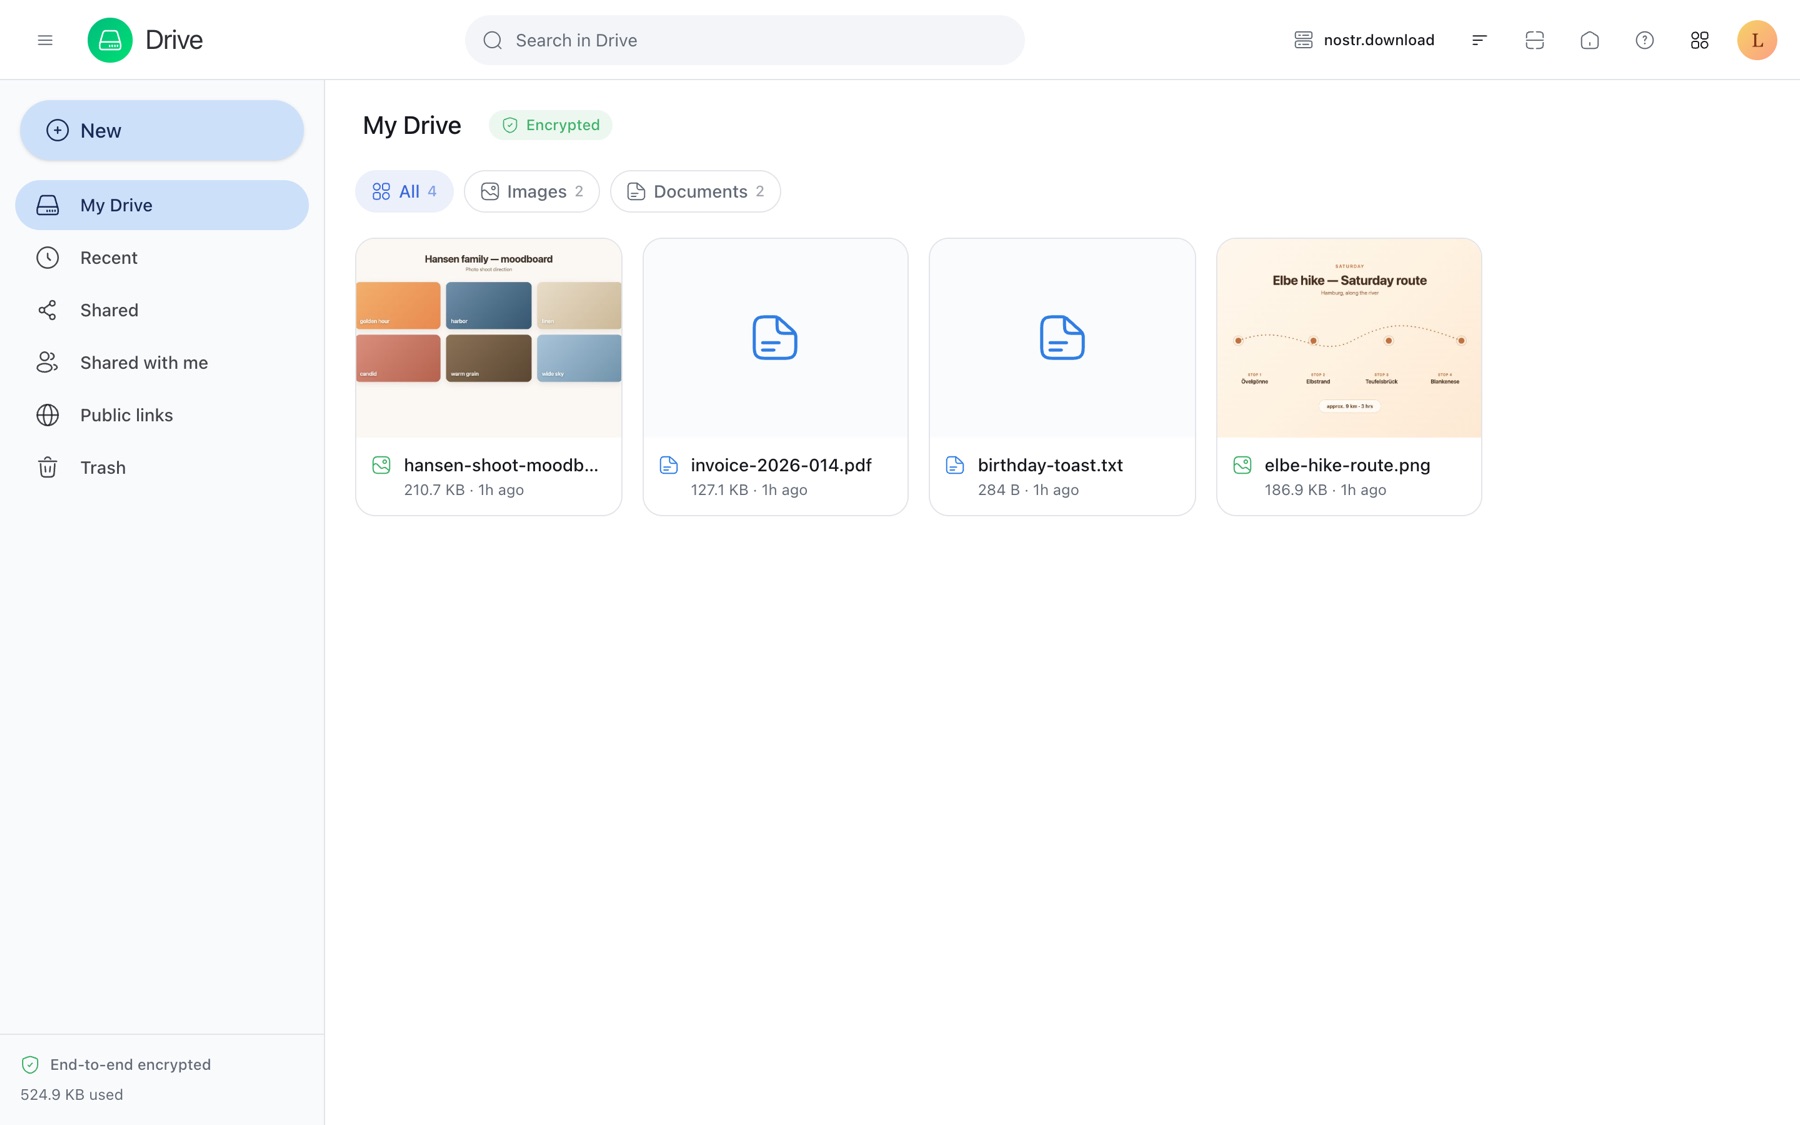Click the green Drive logo icon
The image size is (1800, 1125).
pos(110,40)
